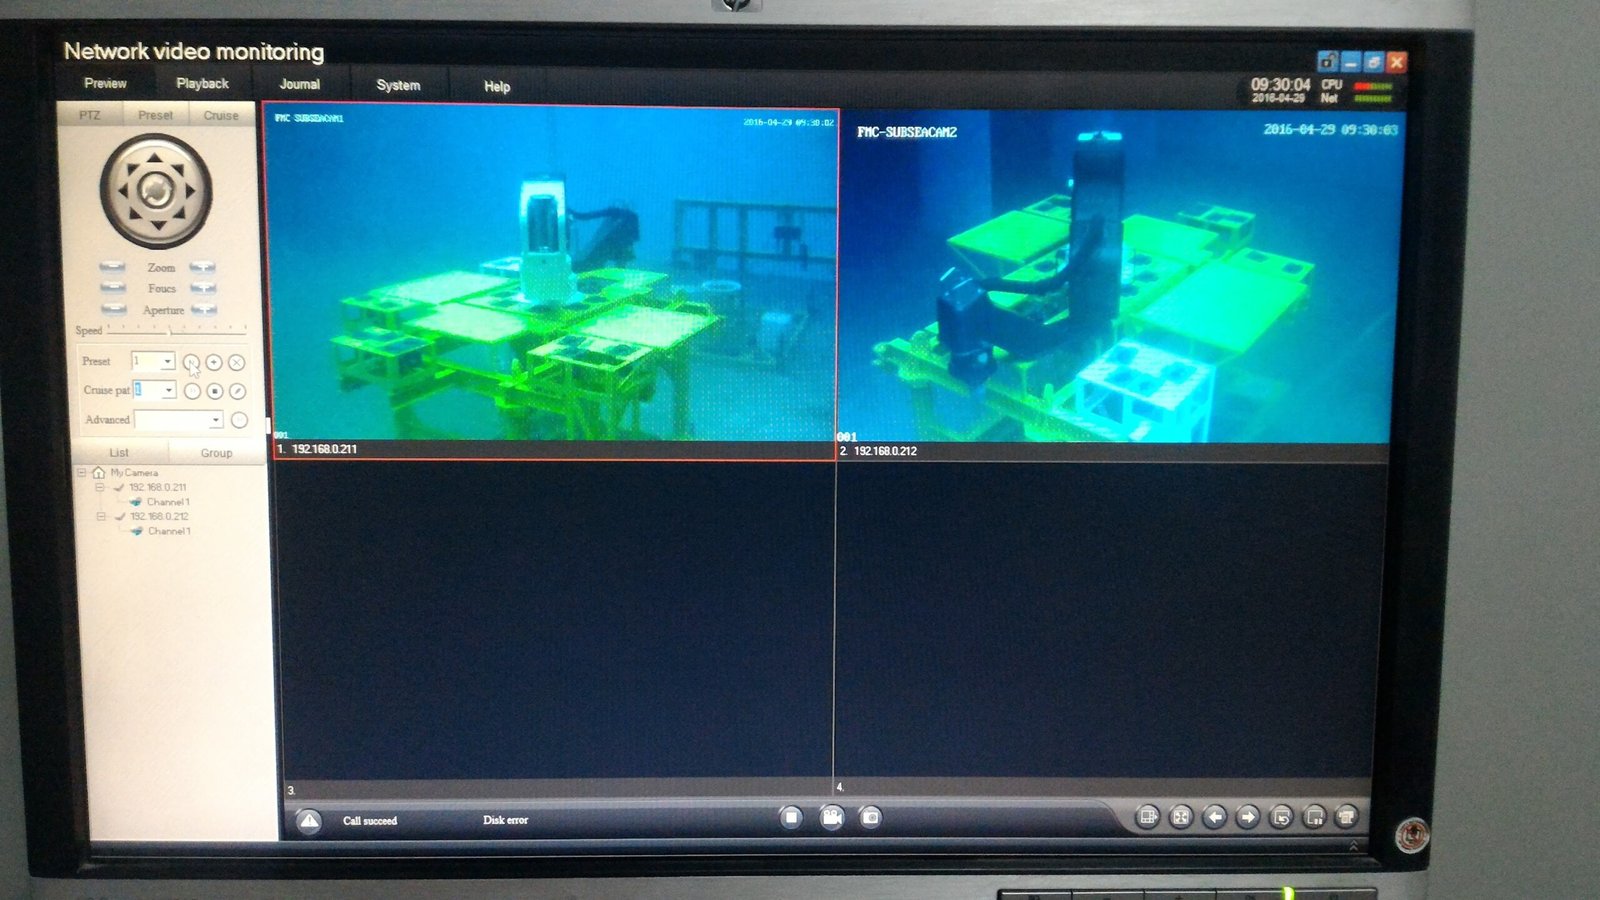The image size is (1600, 900).
Task: Go to previous page with left arrow
Action: click(x=1214, y=817)
